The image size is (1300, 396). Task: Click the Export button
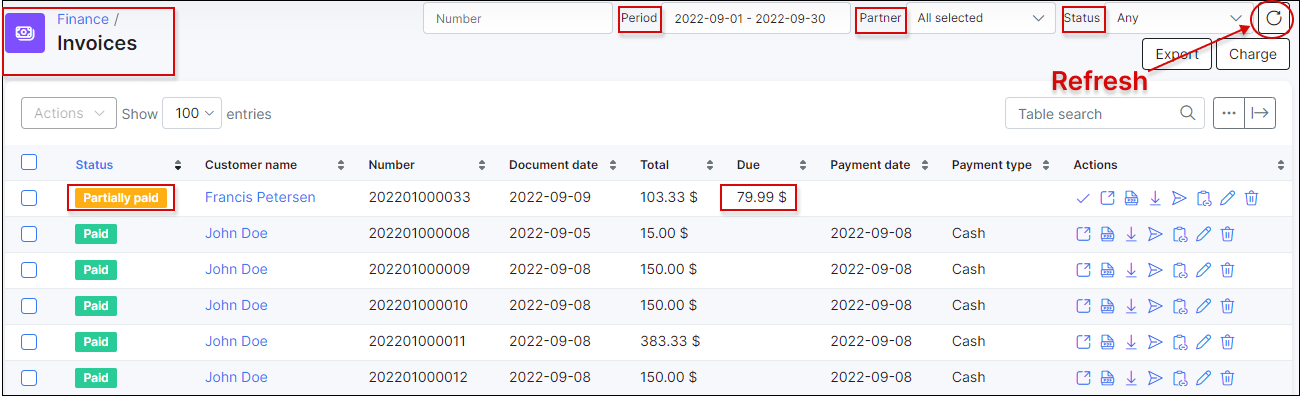pyautogui.click(x=1177, y=54)
